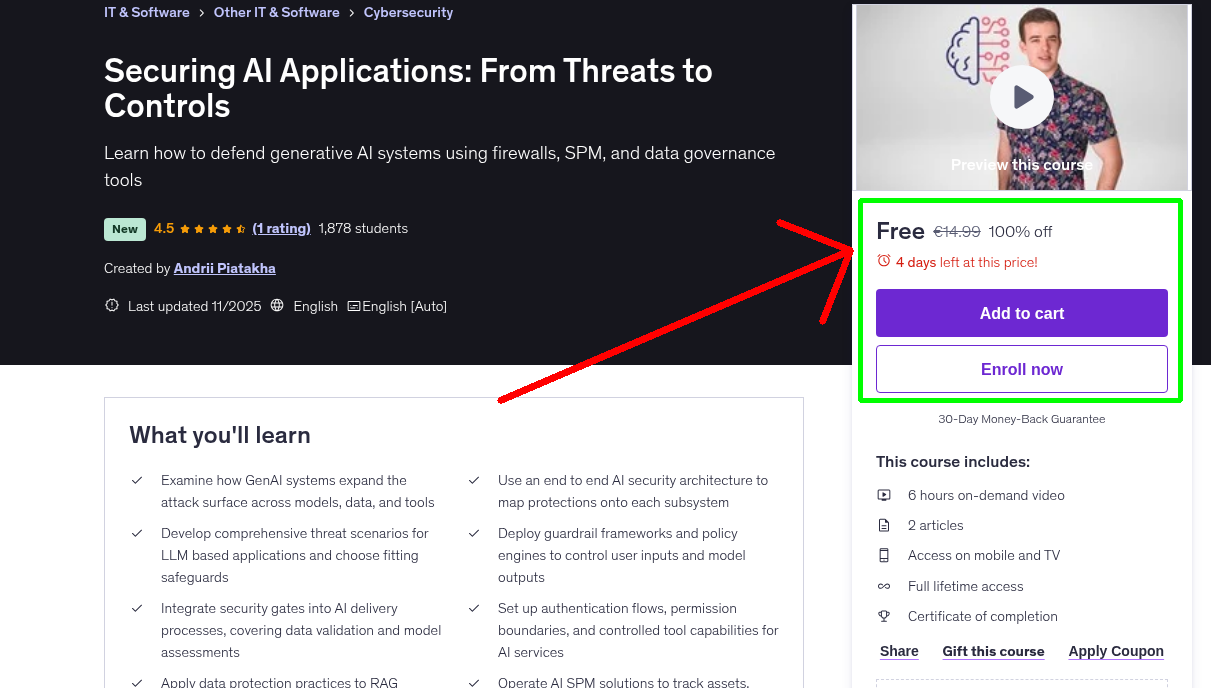Click the play button on the course preview video
Viewport: 1211px width, 688px height.
click(1021, 96)
